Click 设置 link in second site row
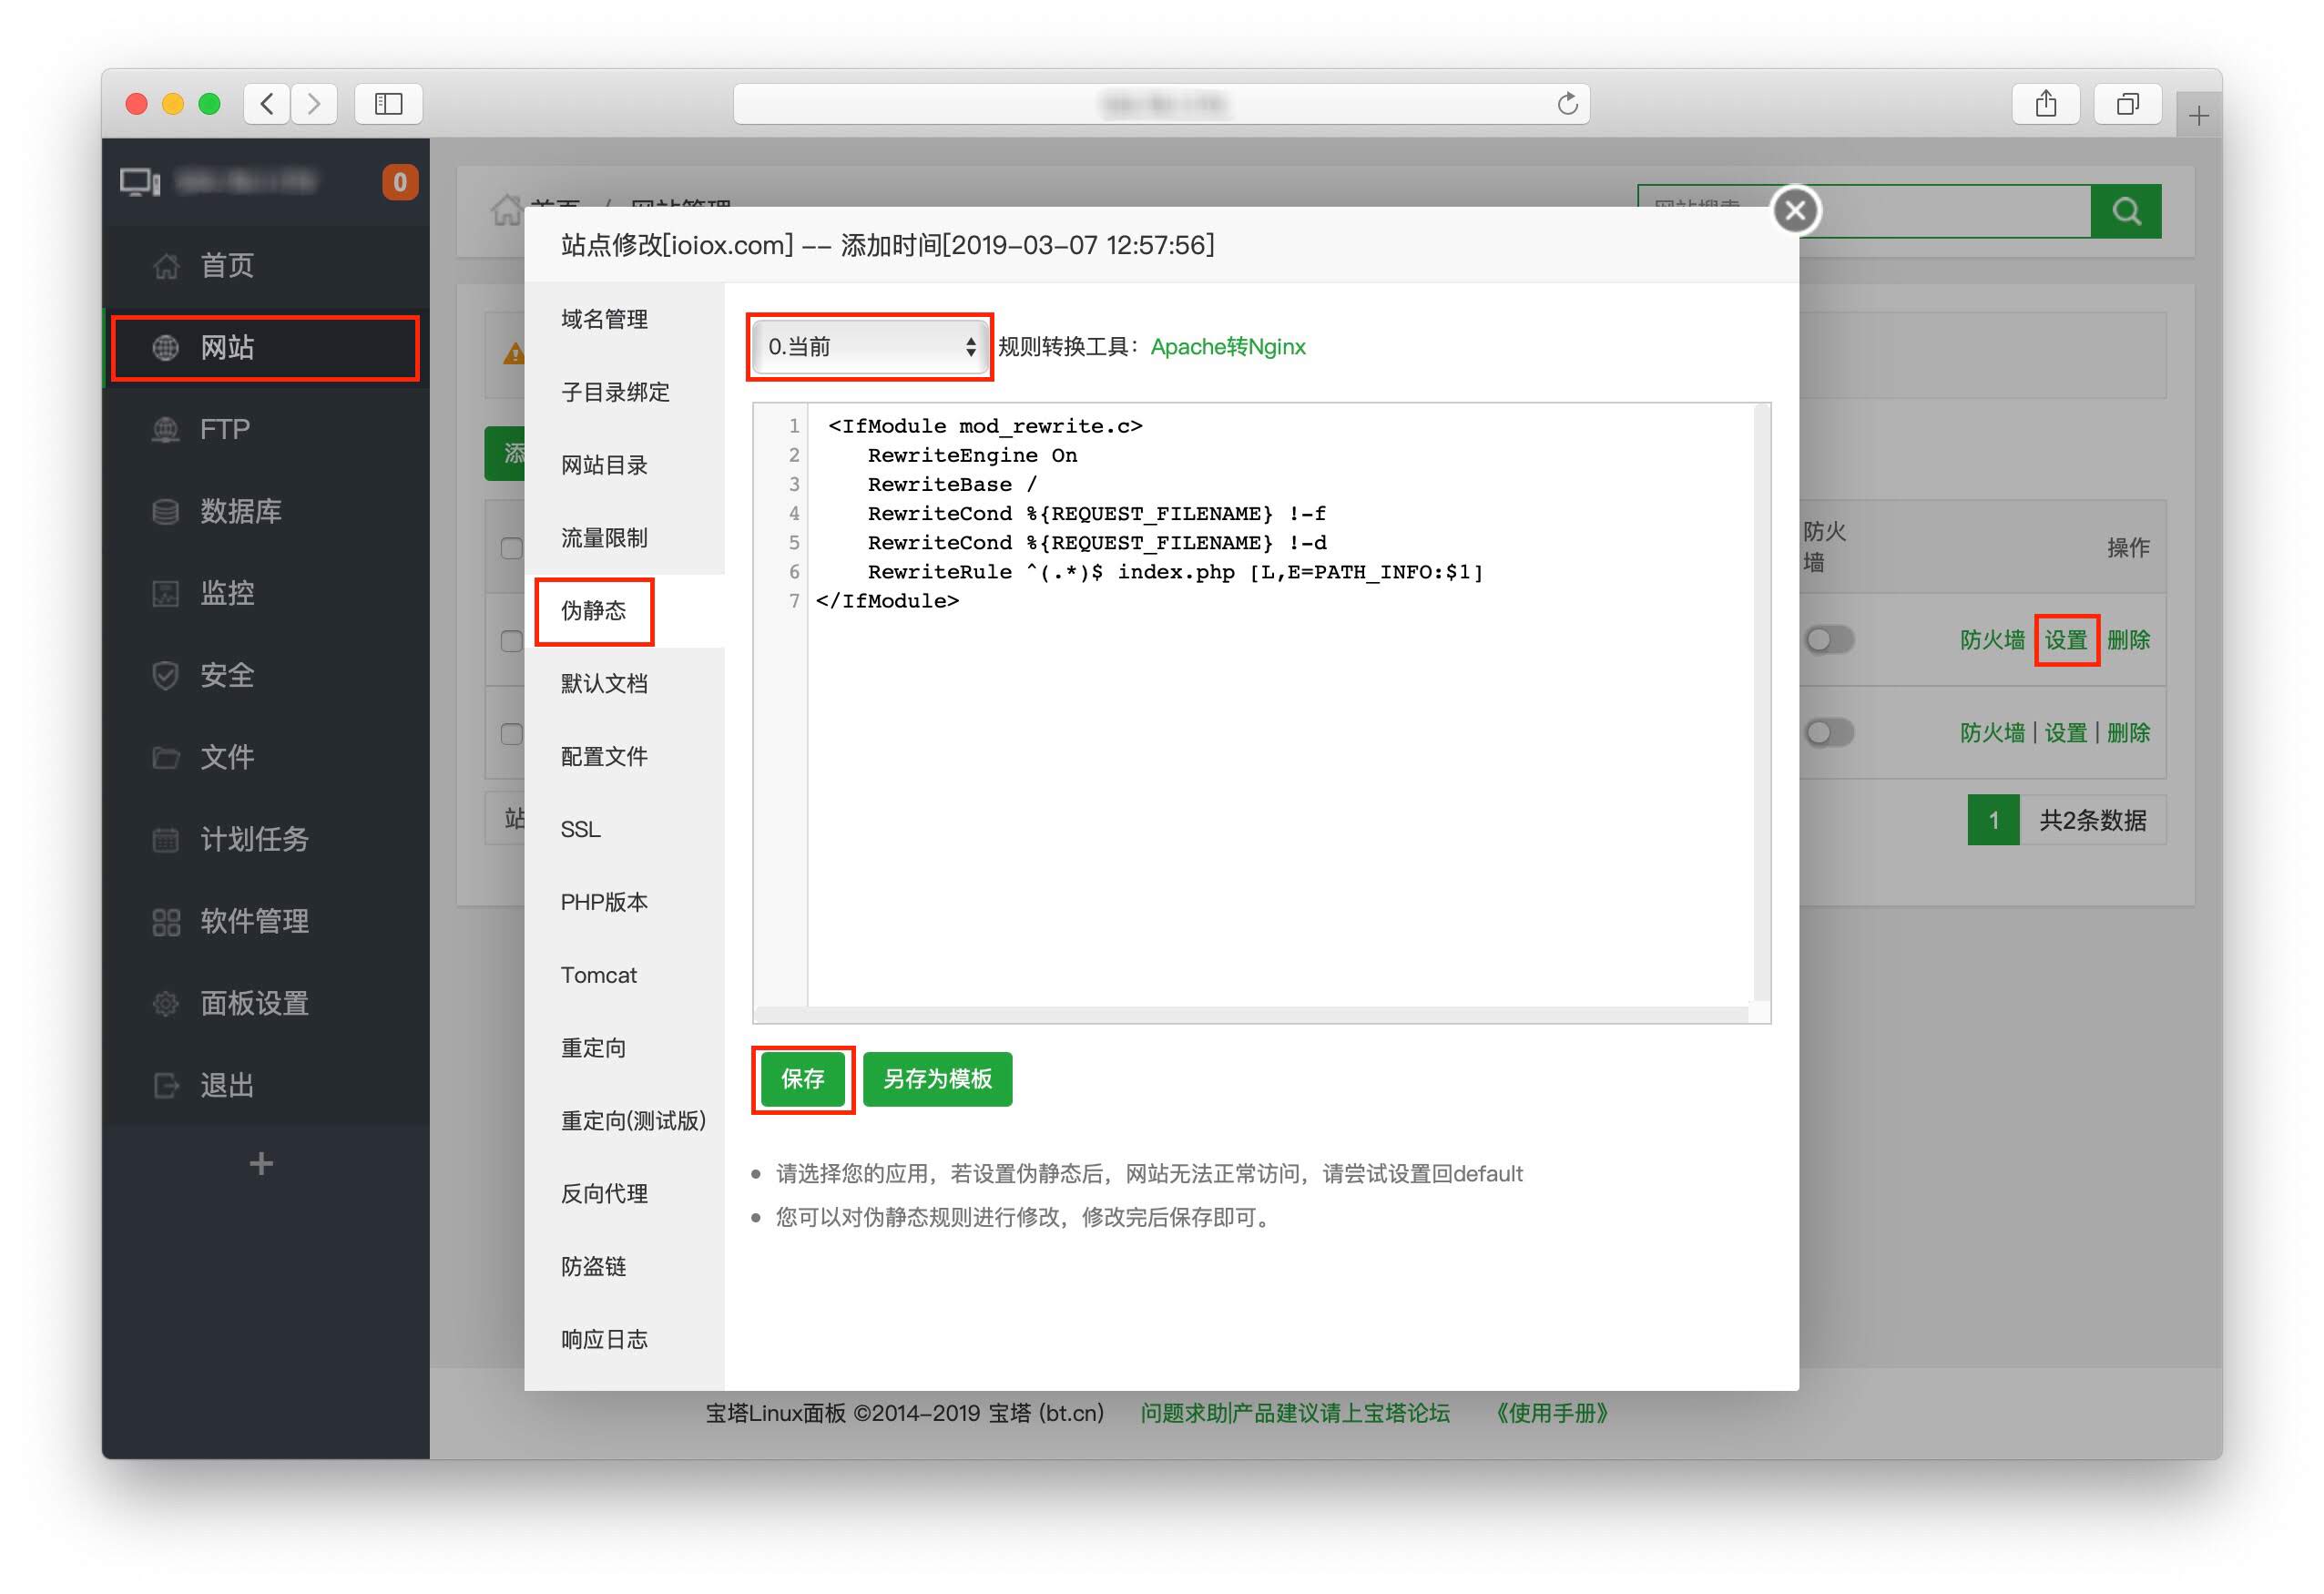2324x1594 pixels. (x=2065, y=733)
